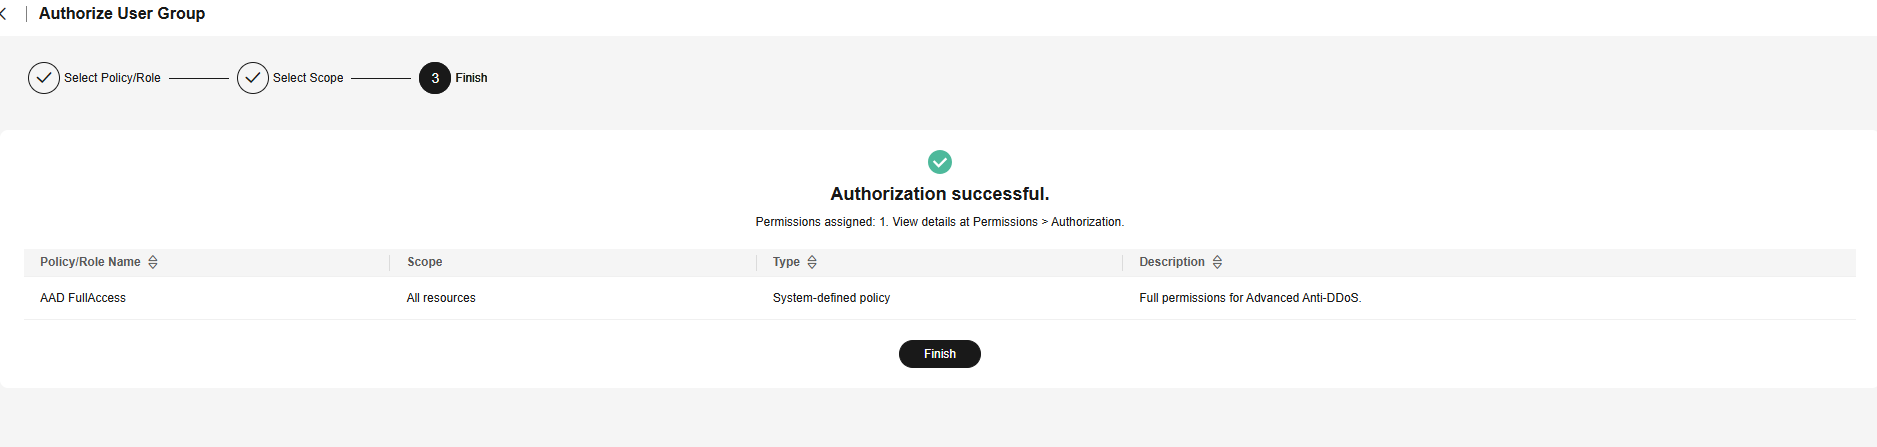Click the 'Finish' step label in wizard
Image resolution: width=1877 pixels, height=447 pixels.
click(x=471, y=78)
